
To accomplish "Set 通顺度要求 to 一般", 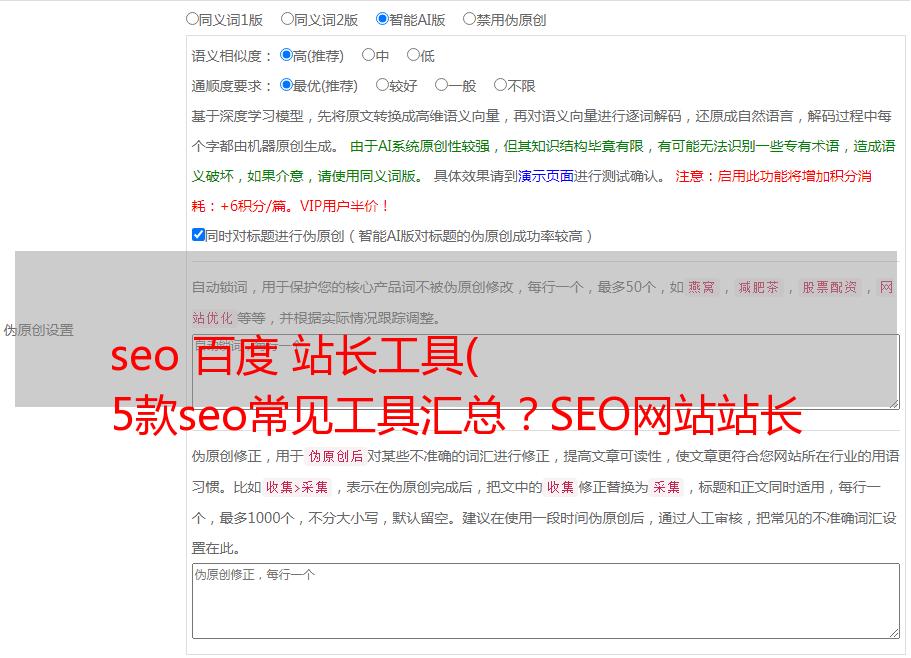I will [442, 85].
